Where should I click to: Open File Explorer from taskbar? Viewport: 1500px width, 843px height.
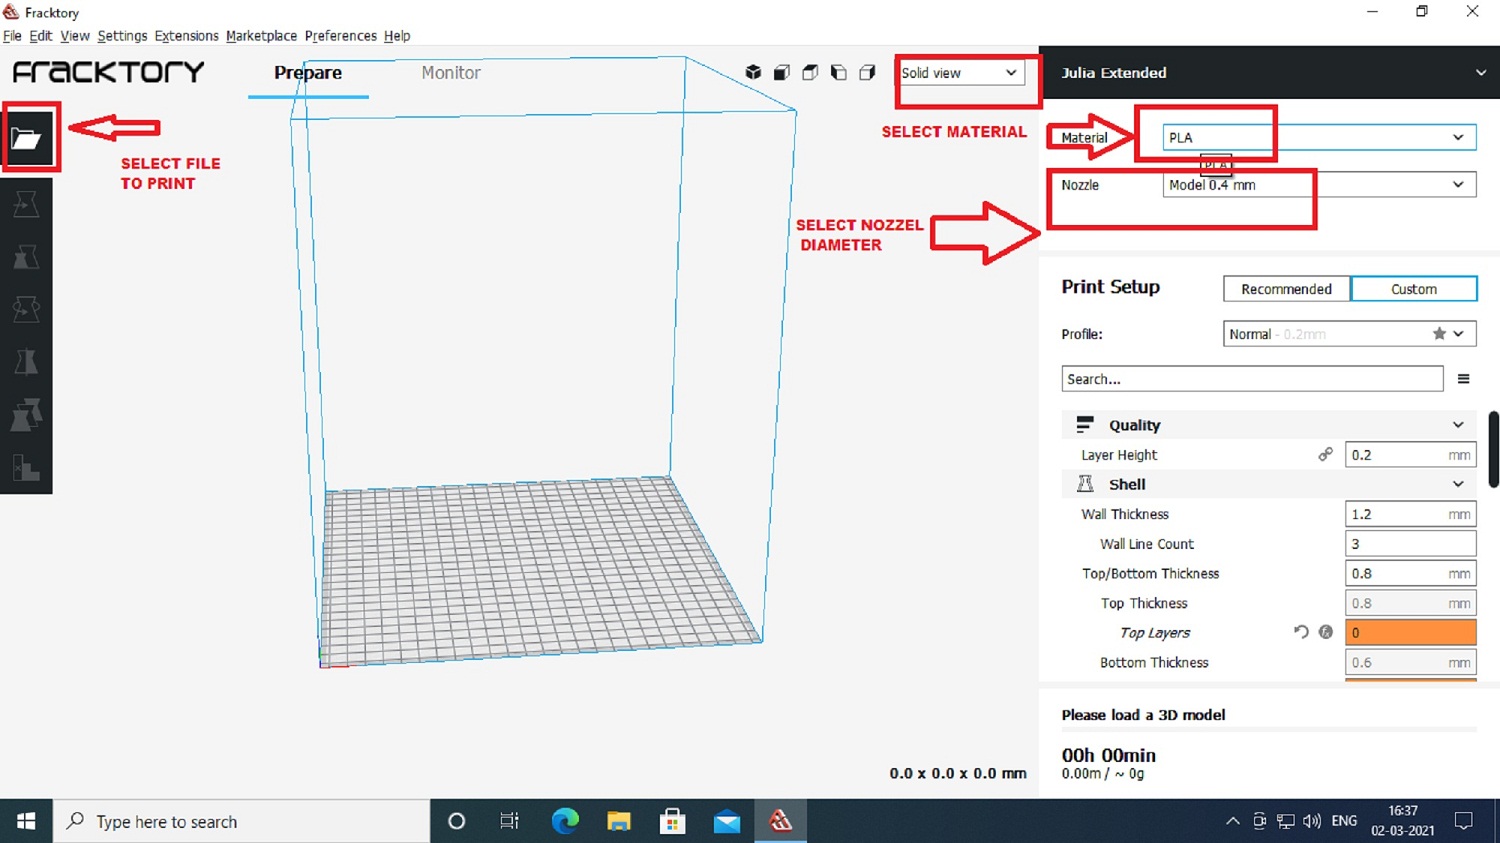tap(619, 821)
